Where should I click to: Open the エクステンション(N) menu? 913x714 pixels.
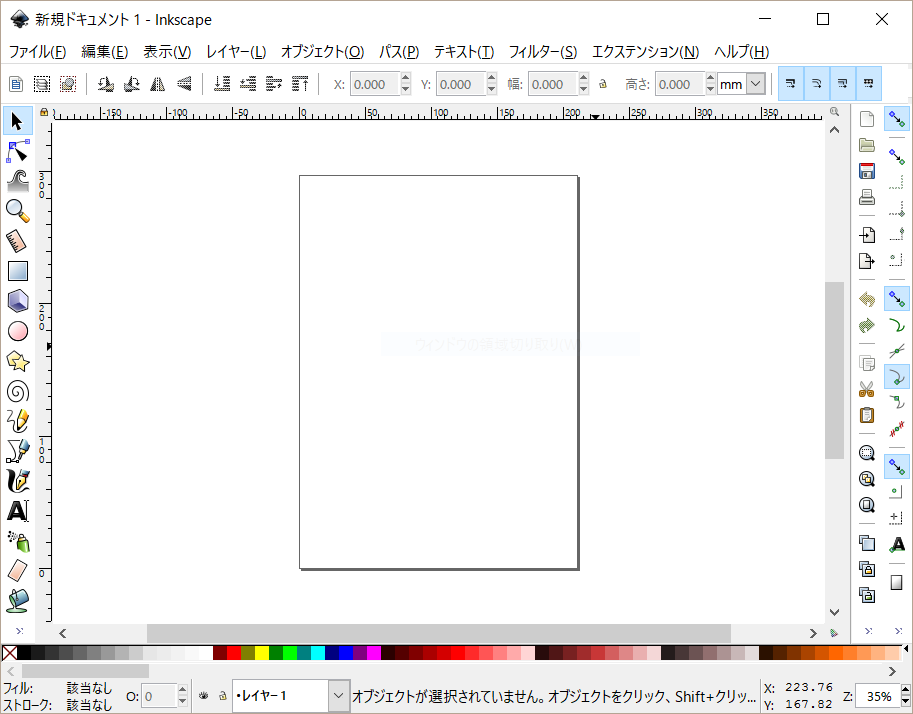tap(645, 52)
